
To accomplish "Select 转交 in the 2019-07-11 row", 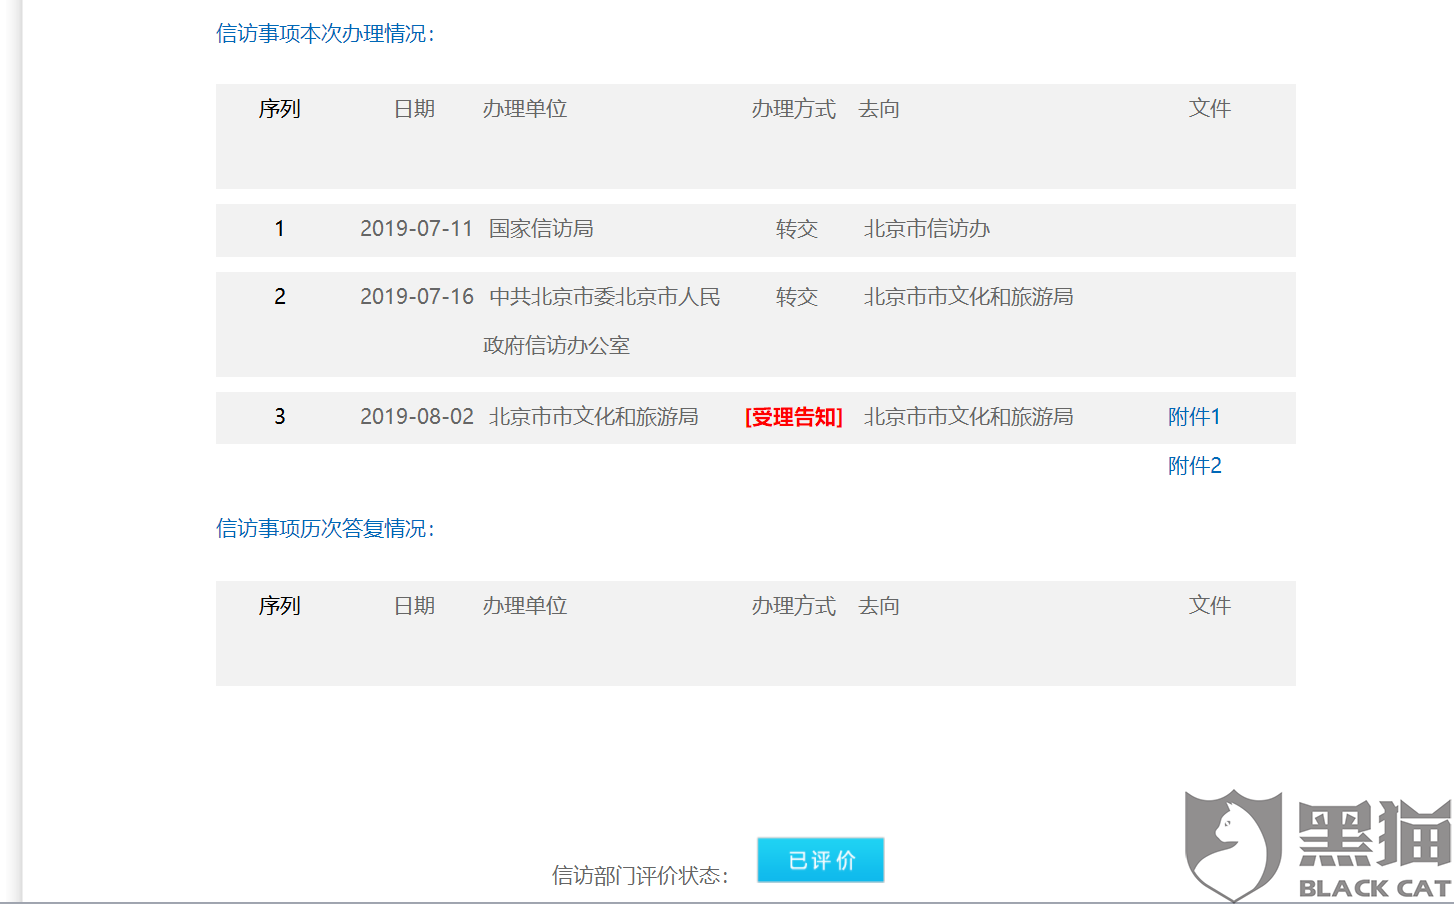I will (x=797, y=229).
